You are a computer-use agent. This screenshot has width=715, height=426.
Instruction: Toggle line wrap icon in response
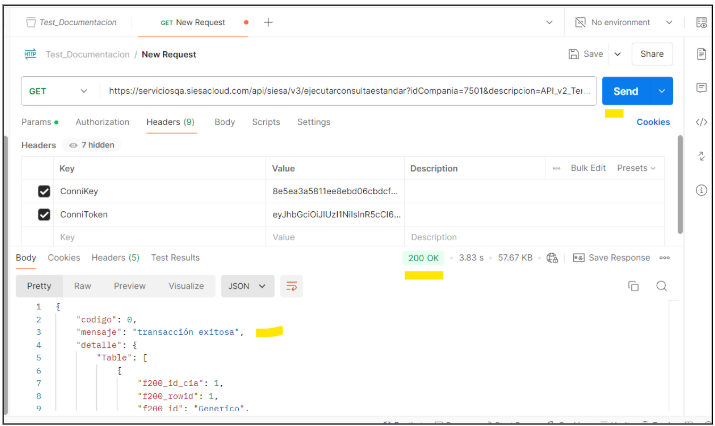click(x=292, y=286)
